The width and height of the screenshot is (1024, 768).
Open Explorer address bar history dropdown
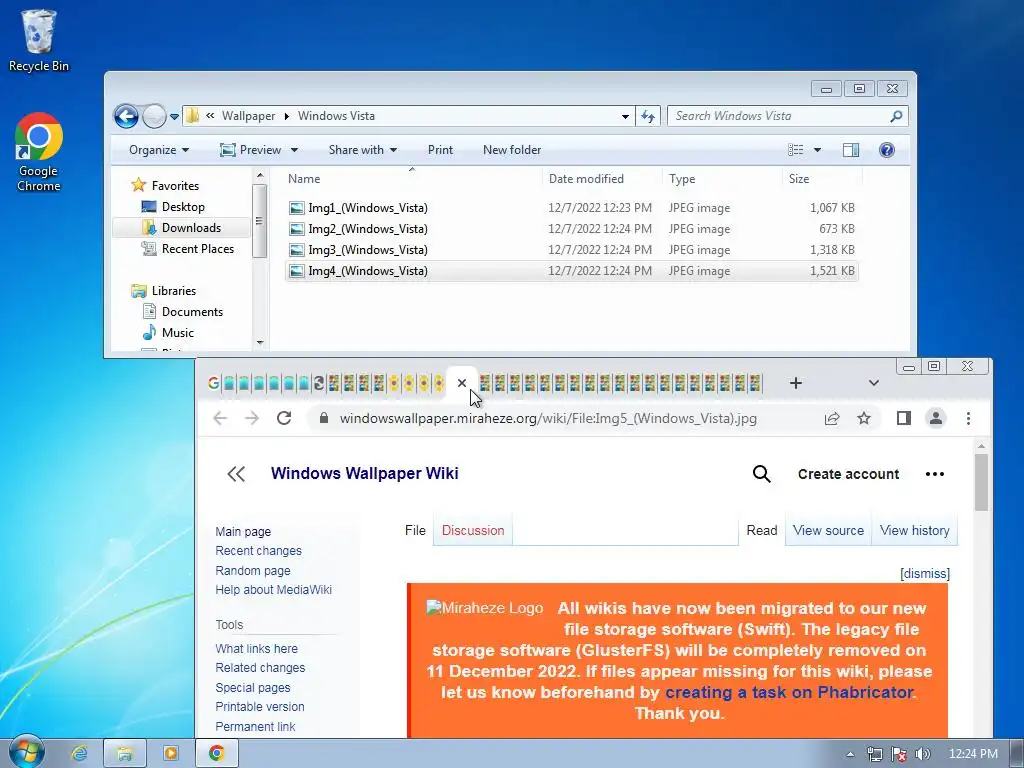click(625, 116)
